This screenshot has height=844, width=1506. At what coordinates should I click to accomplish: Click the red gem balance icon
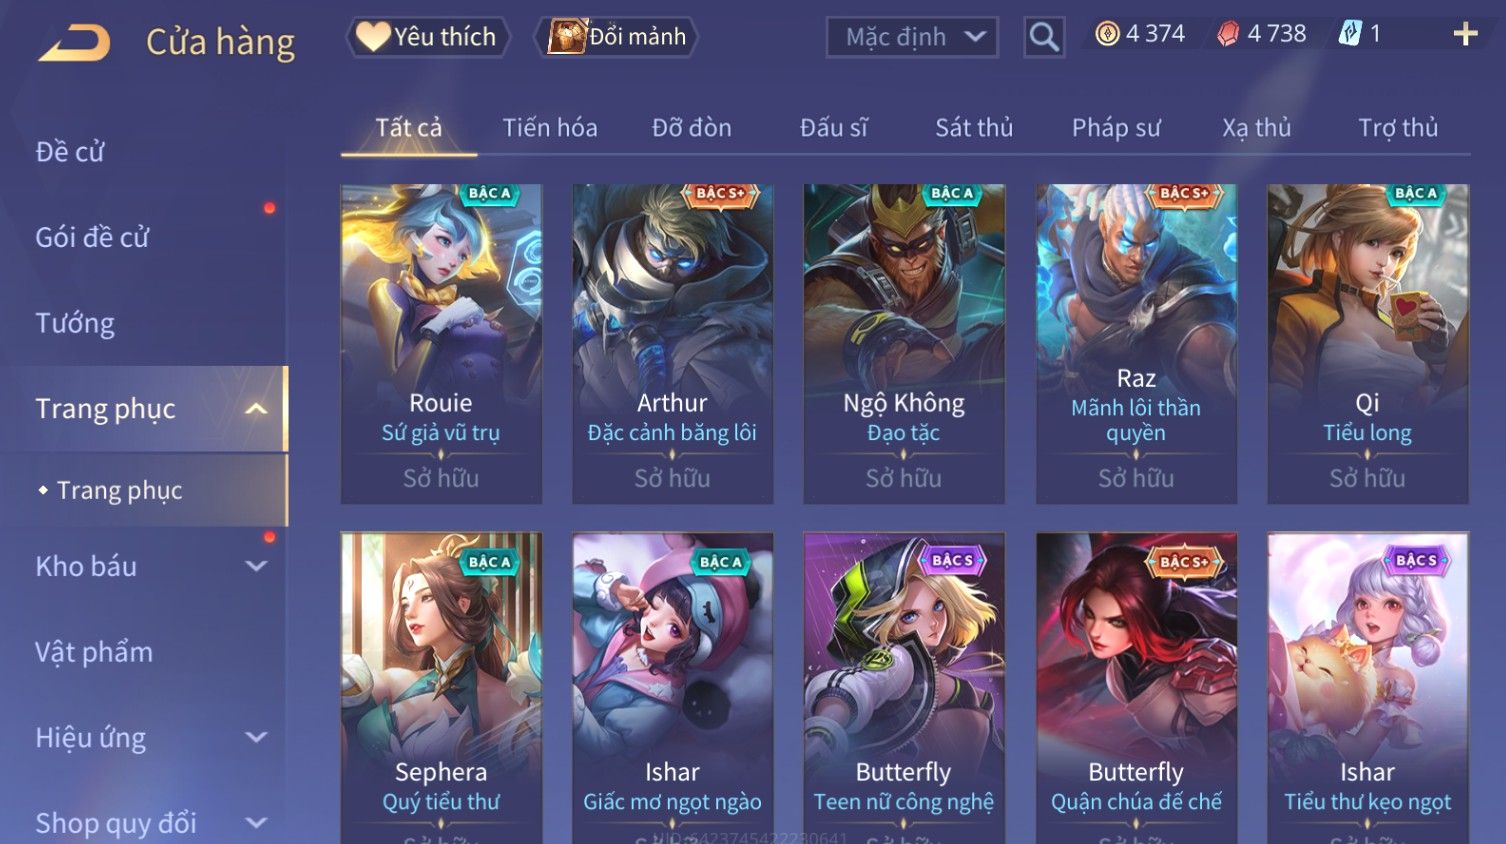1228,34
